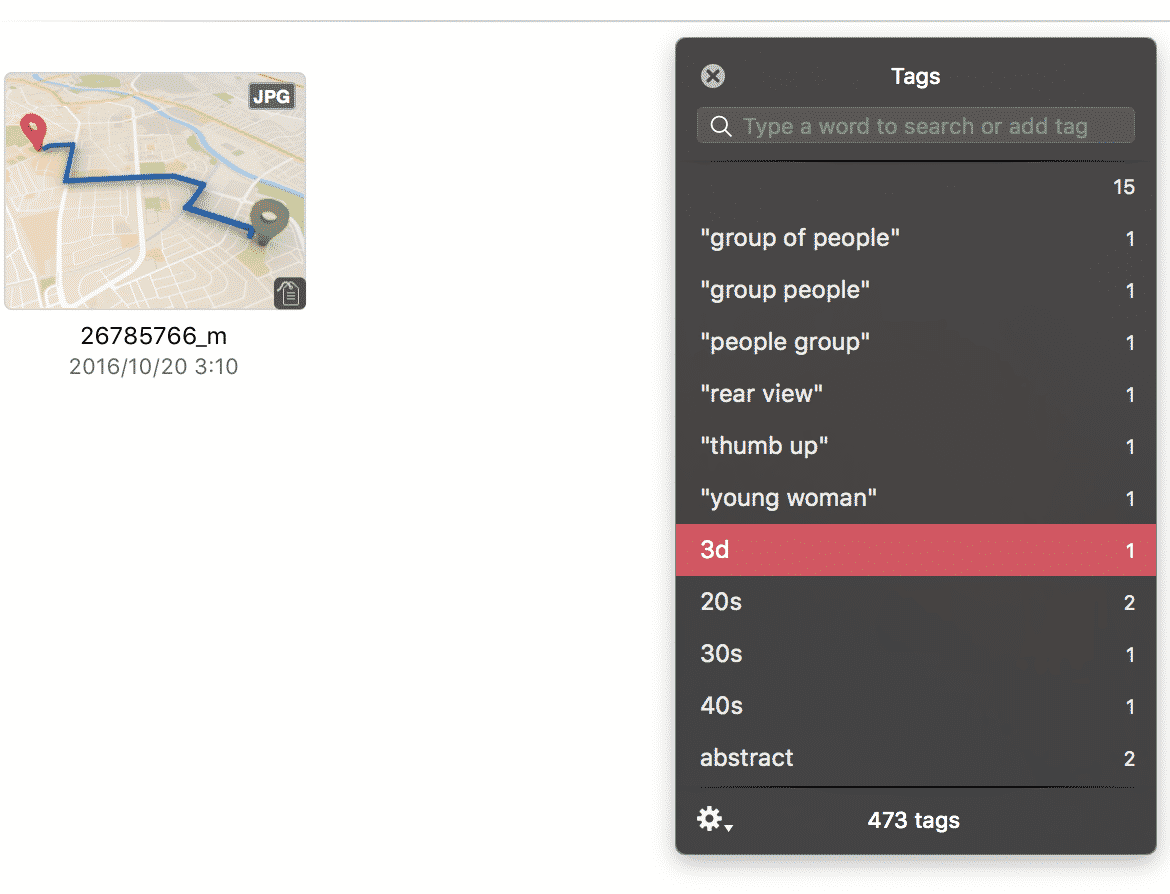Click the 26785766_m file name label
The width and height of the screenshot is (1170, 894).
(154, 337)
